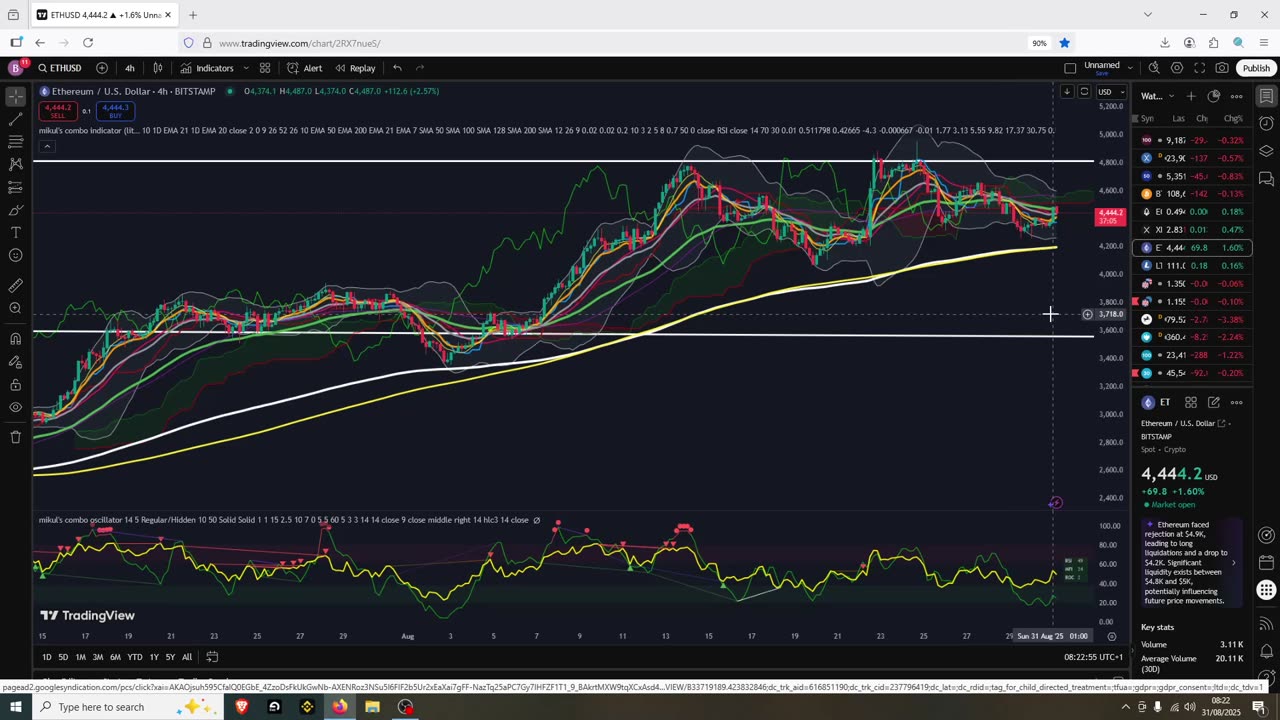Click the compare or add symbol plus icon
This screenshot has height=720, width=1280.
pyautogui.click(x=102, y=68)
